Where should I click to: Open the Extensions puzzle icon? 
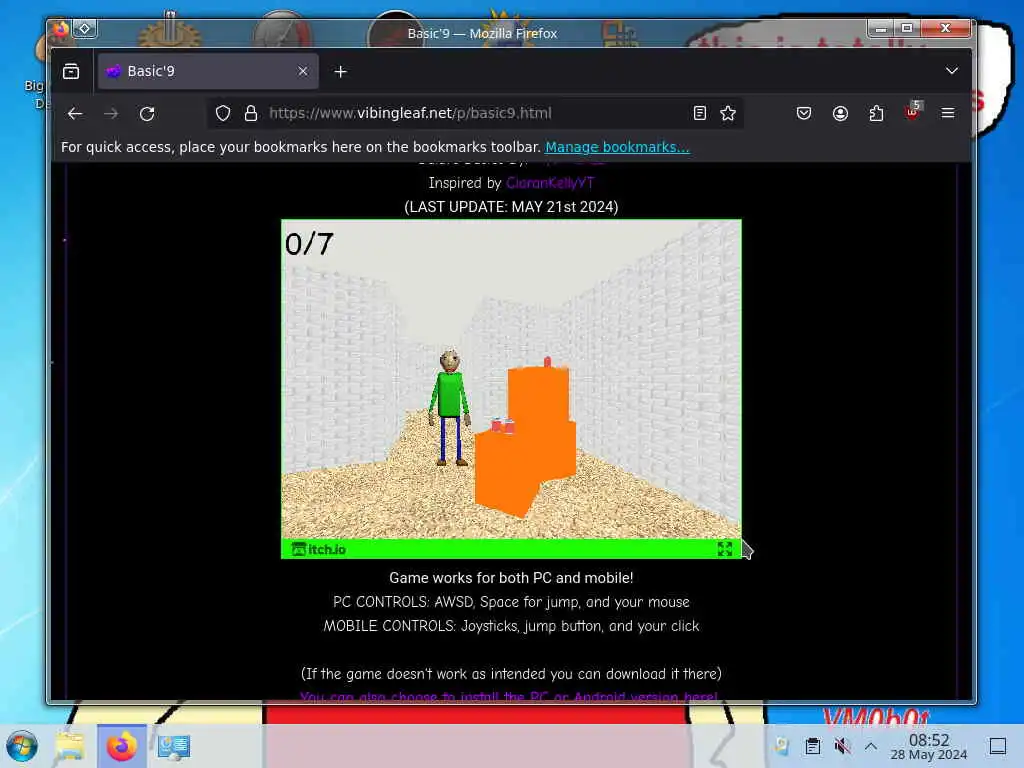click(876, 114)
